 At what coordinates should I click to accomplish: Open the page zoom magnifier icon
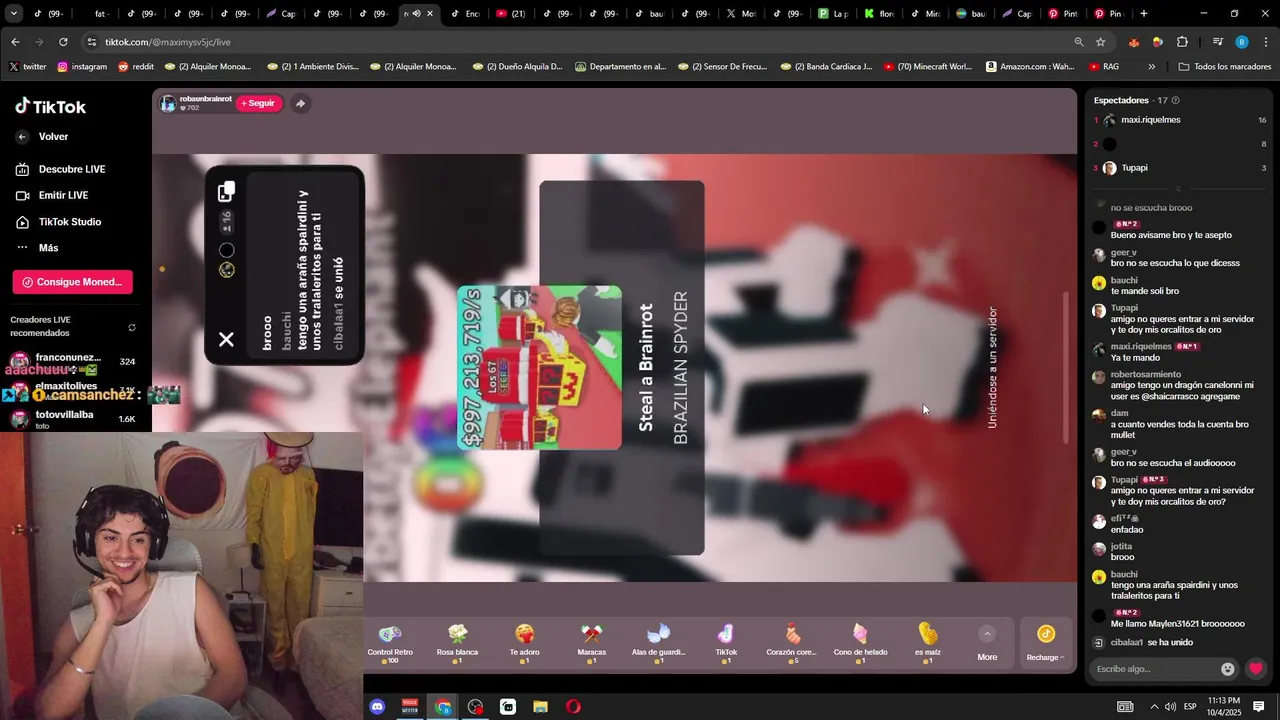(x=1079, y=42)
